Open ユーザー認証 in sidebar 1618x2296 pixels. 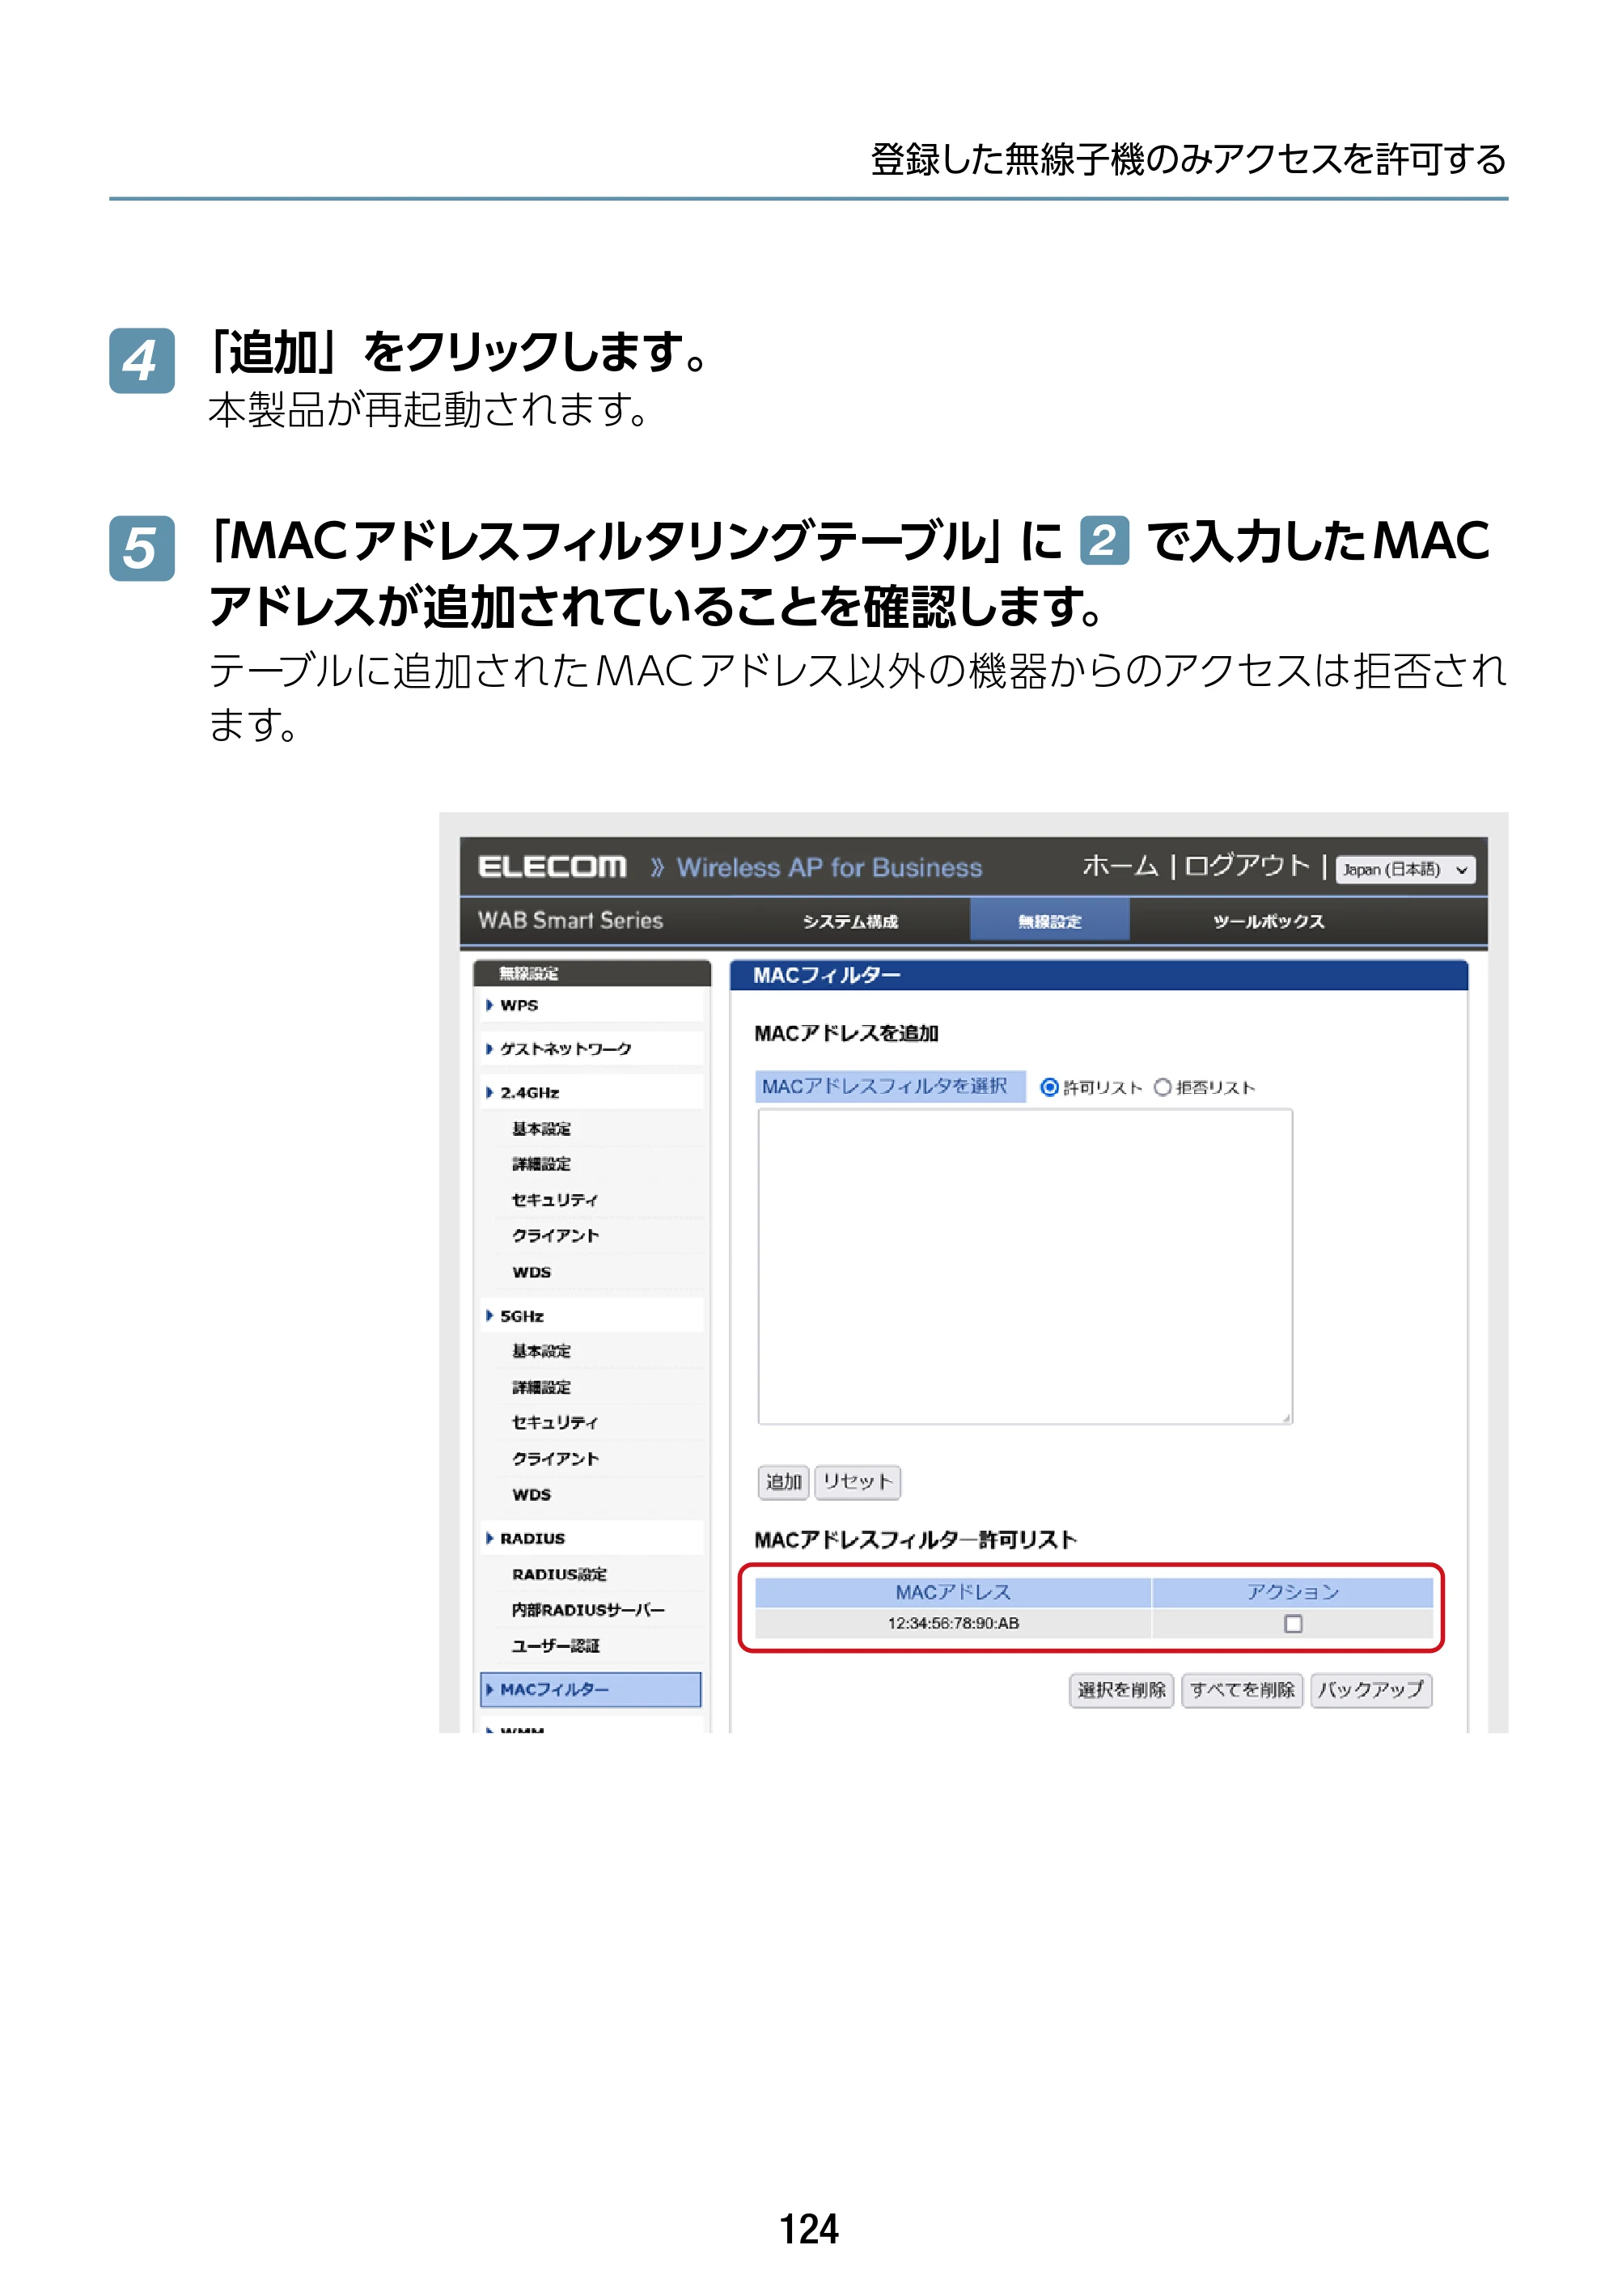(555, 1646)
